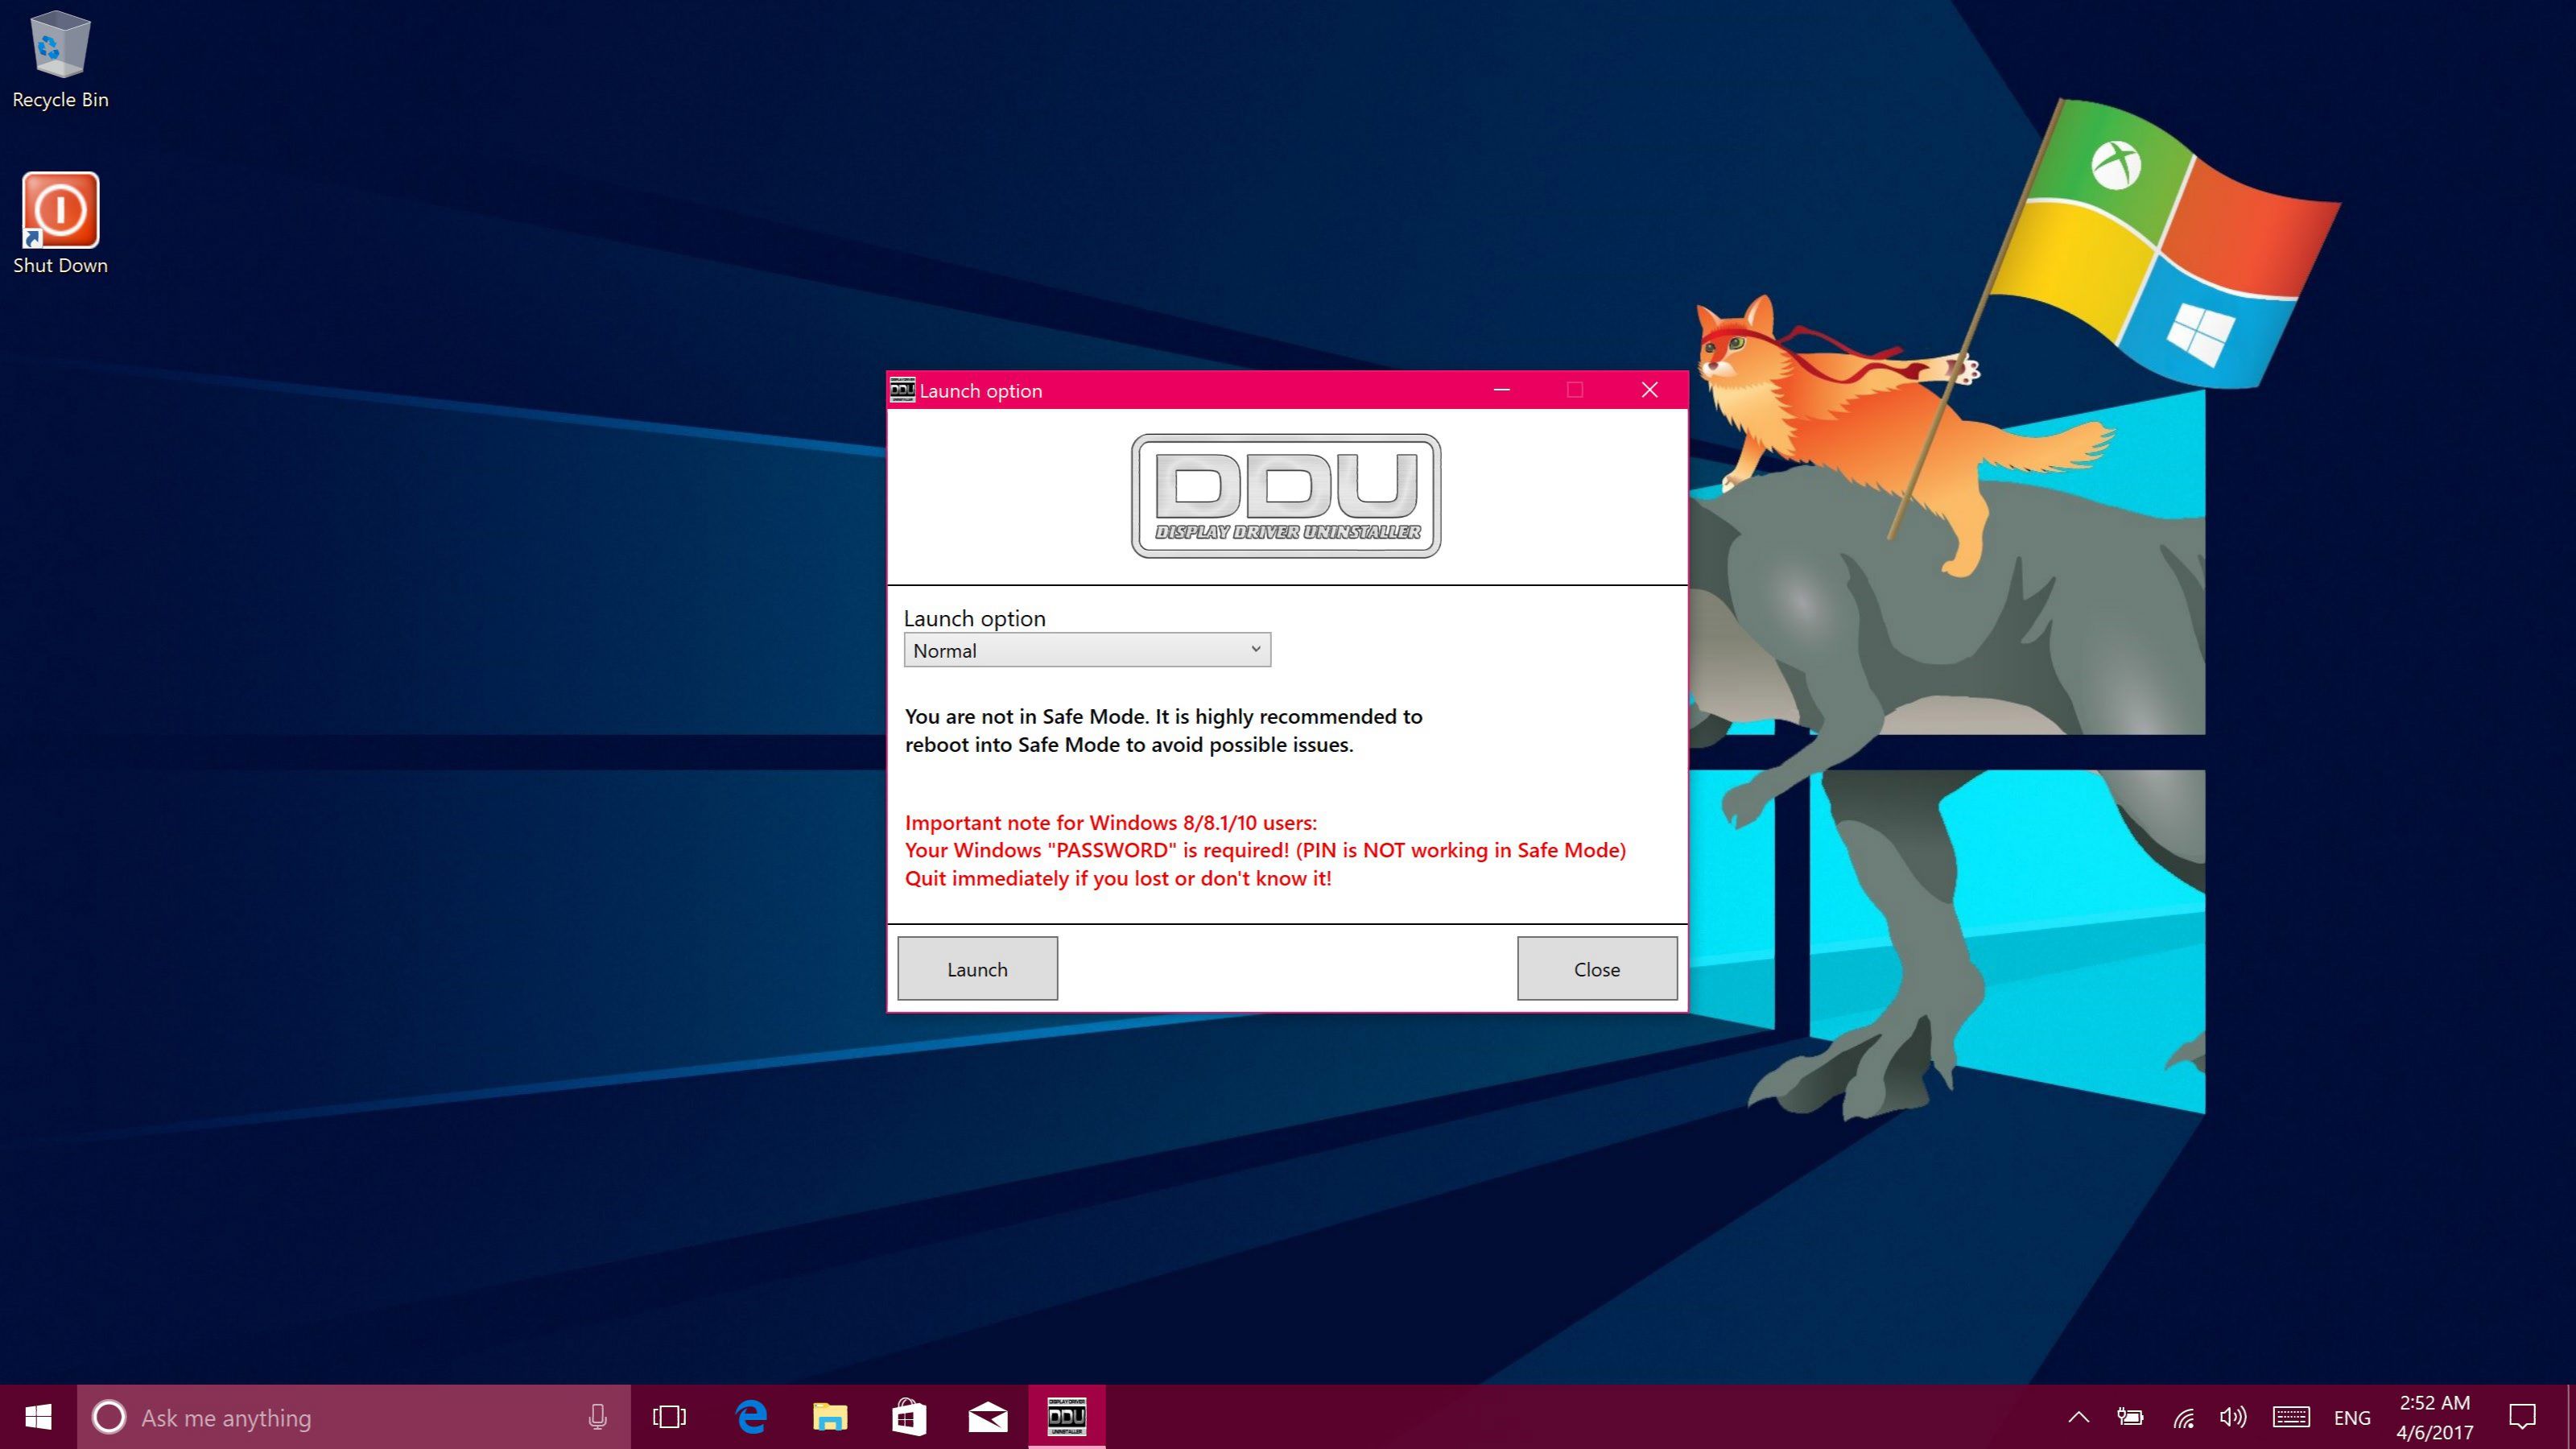Screen dimensions: 2576x1449
Task: Select the DDU taskbar button
Action: pyautogui.click(x=1067, y=1417)
